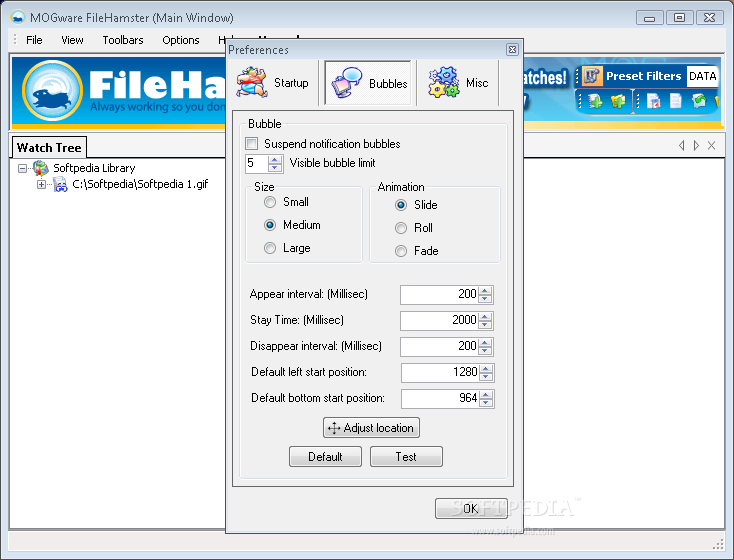This screenshot has width=734, height=560.
Task: Decrease Default left start position
Action: coord(486,377)
